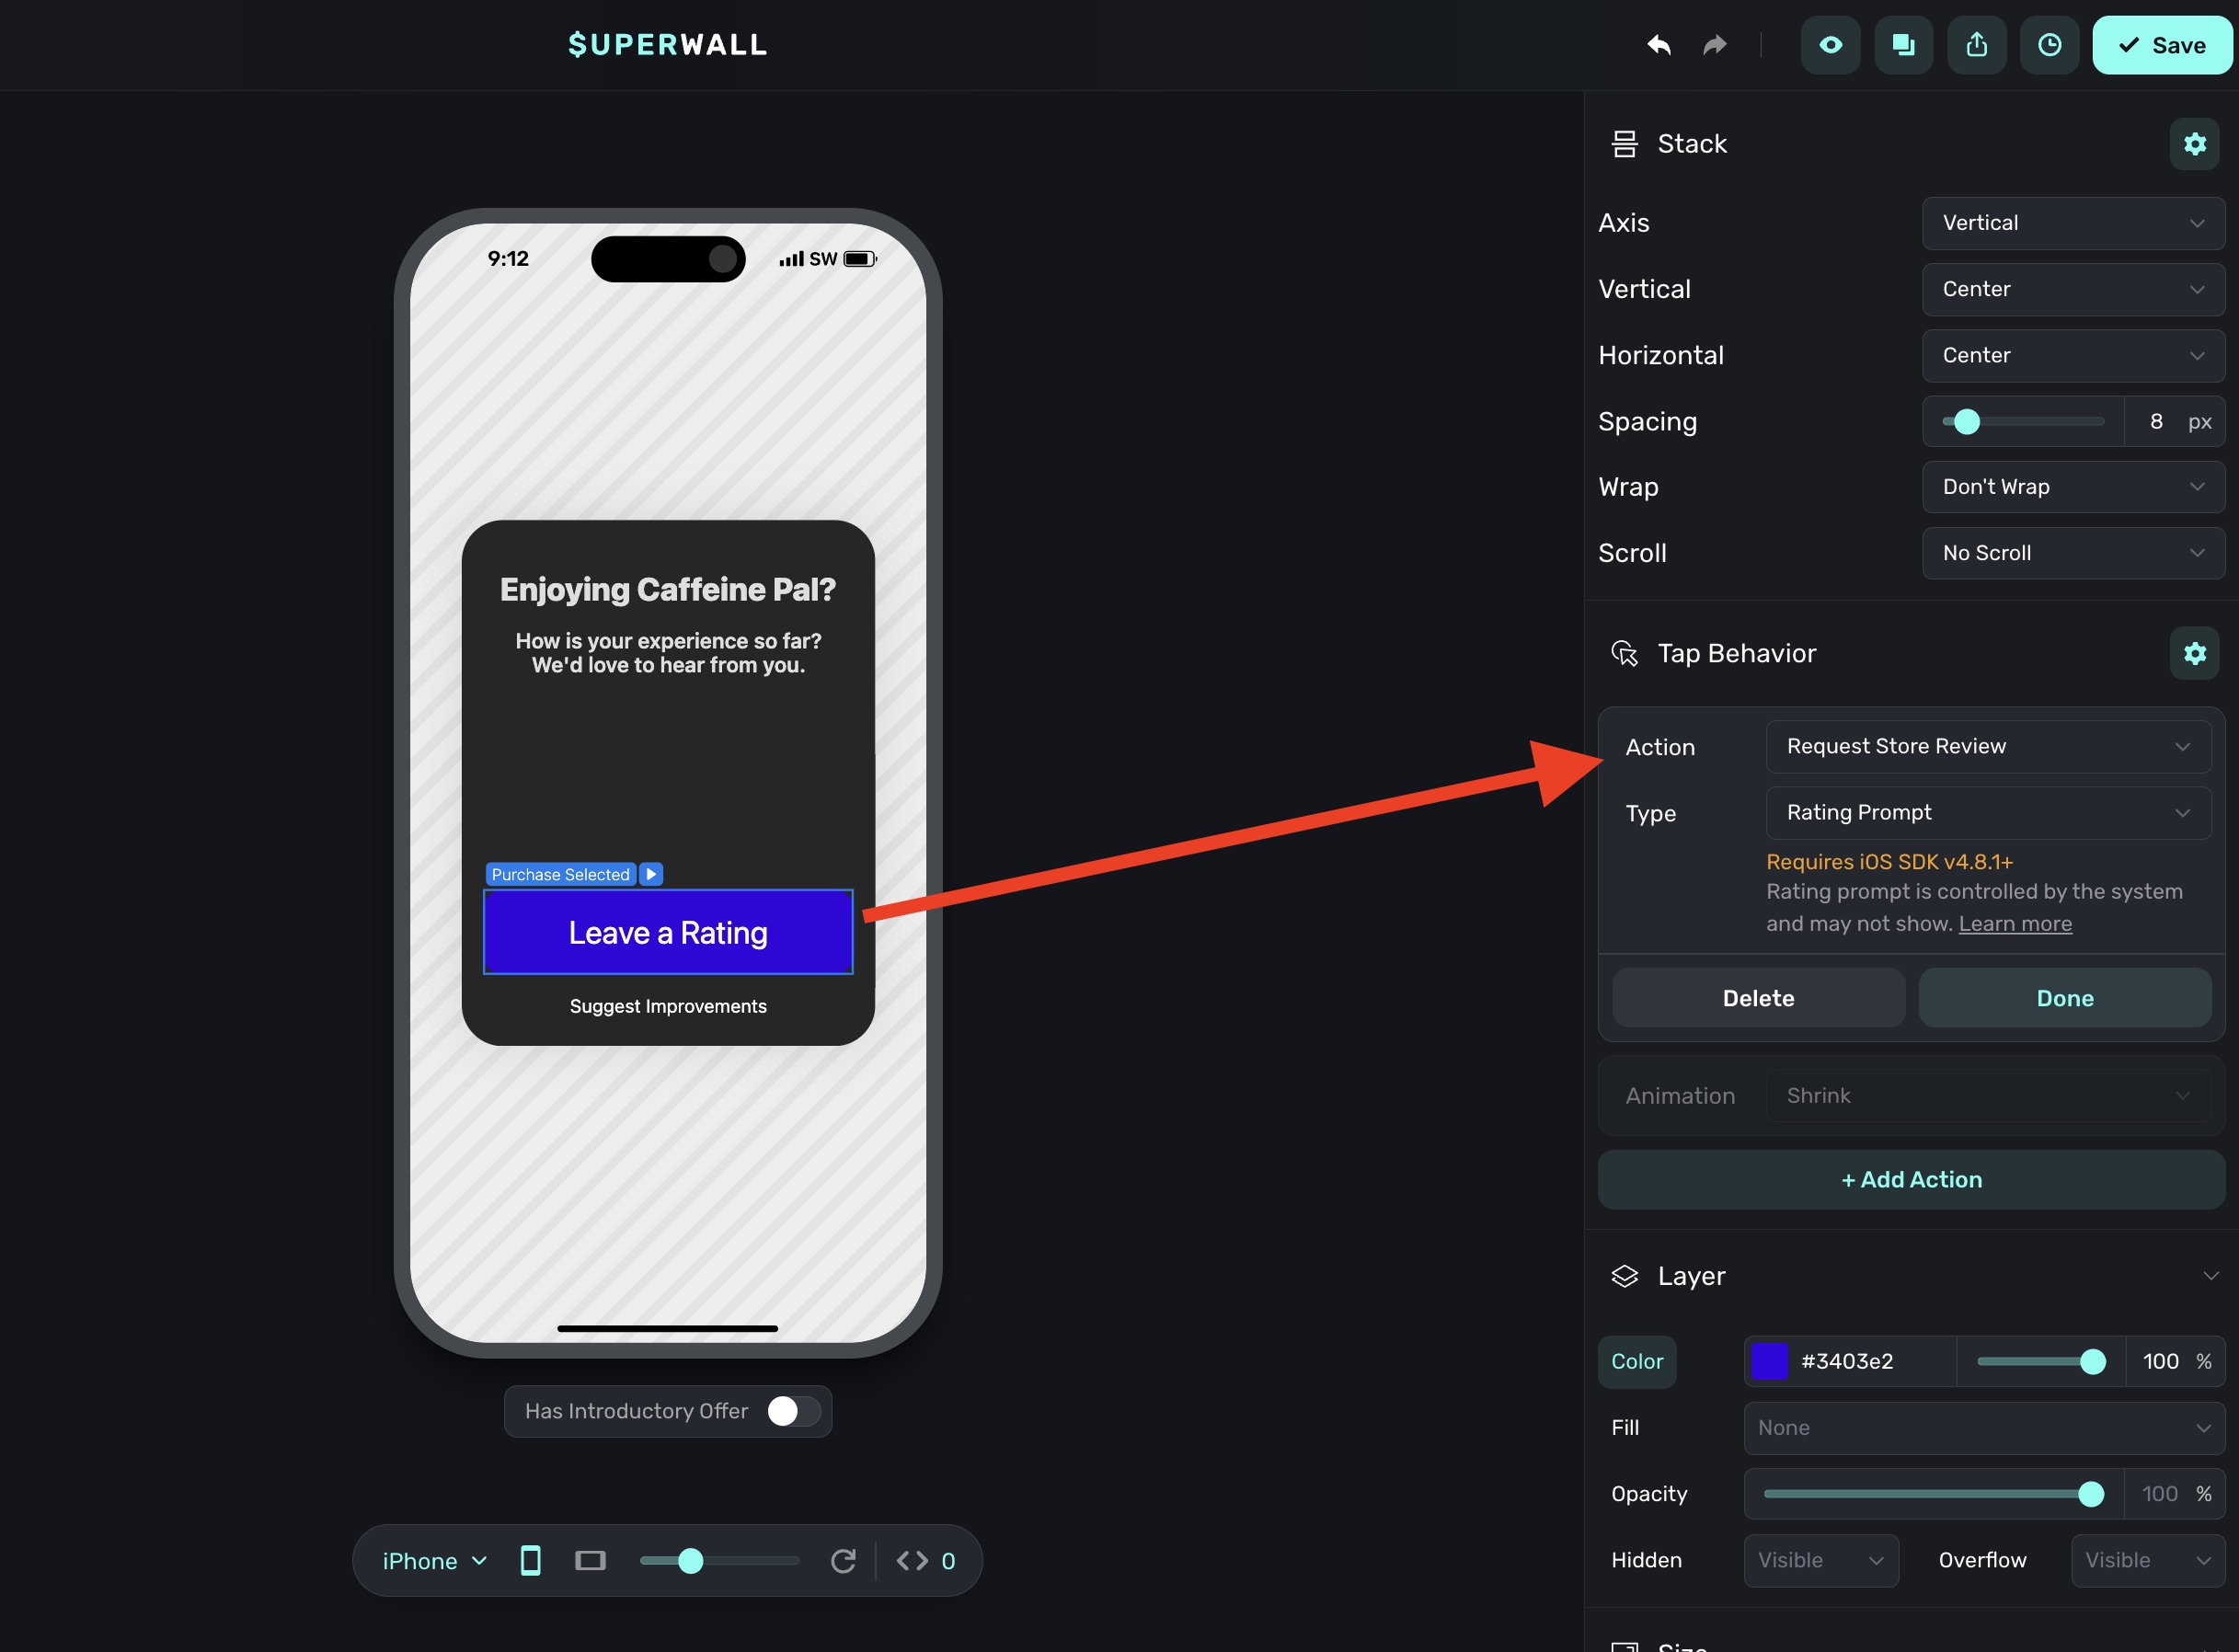Open Stack settings gear icon
2239x1652 pixels.
(x=2194, y=144)
